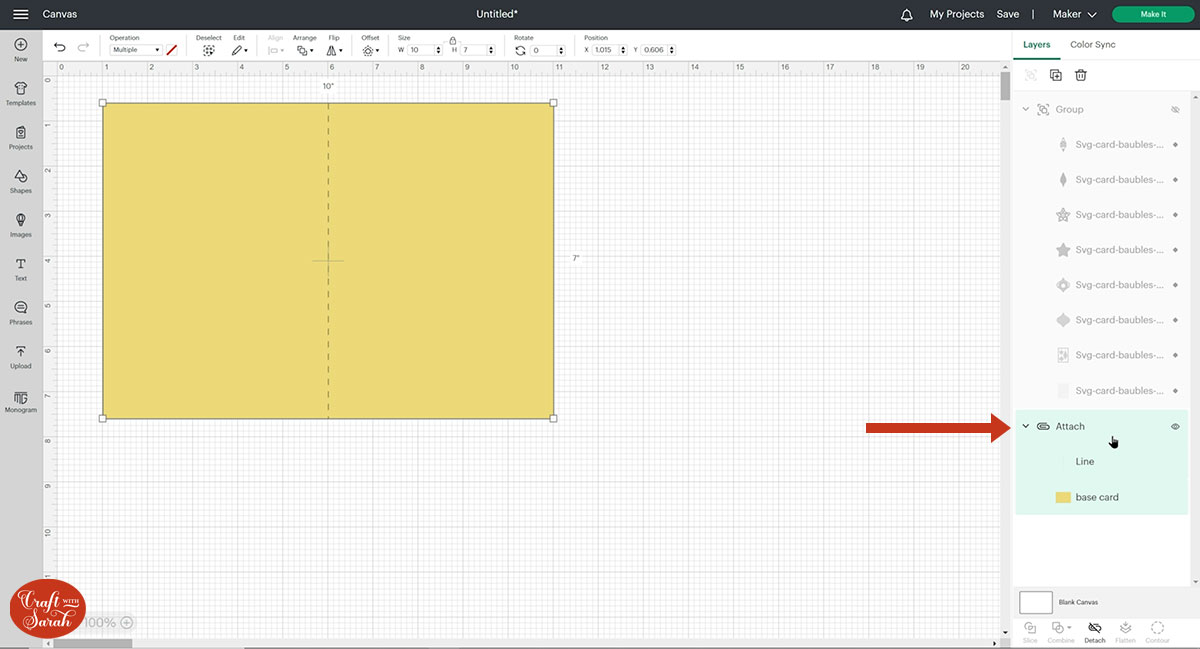Open the Maker machine dropdown
The height and width of the screenshot is (649, 1200).
click(1075, 14)
